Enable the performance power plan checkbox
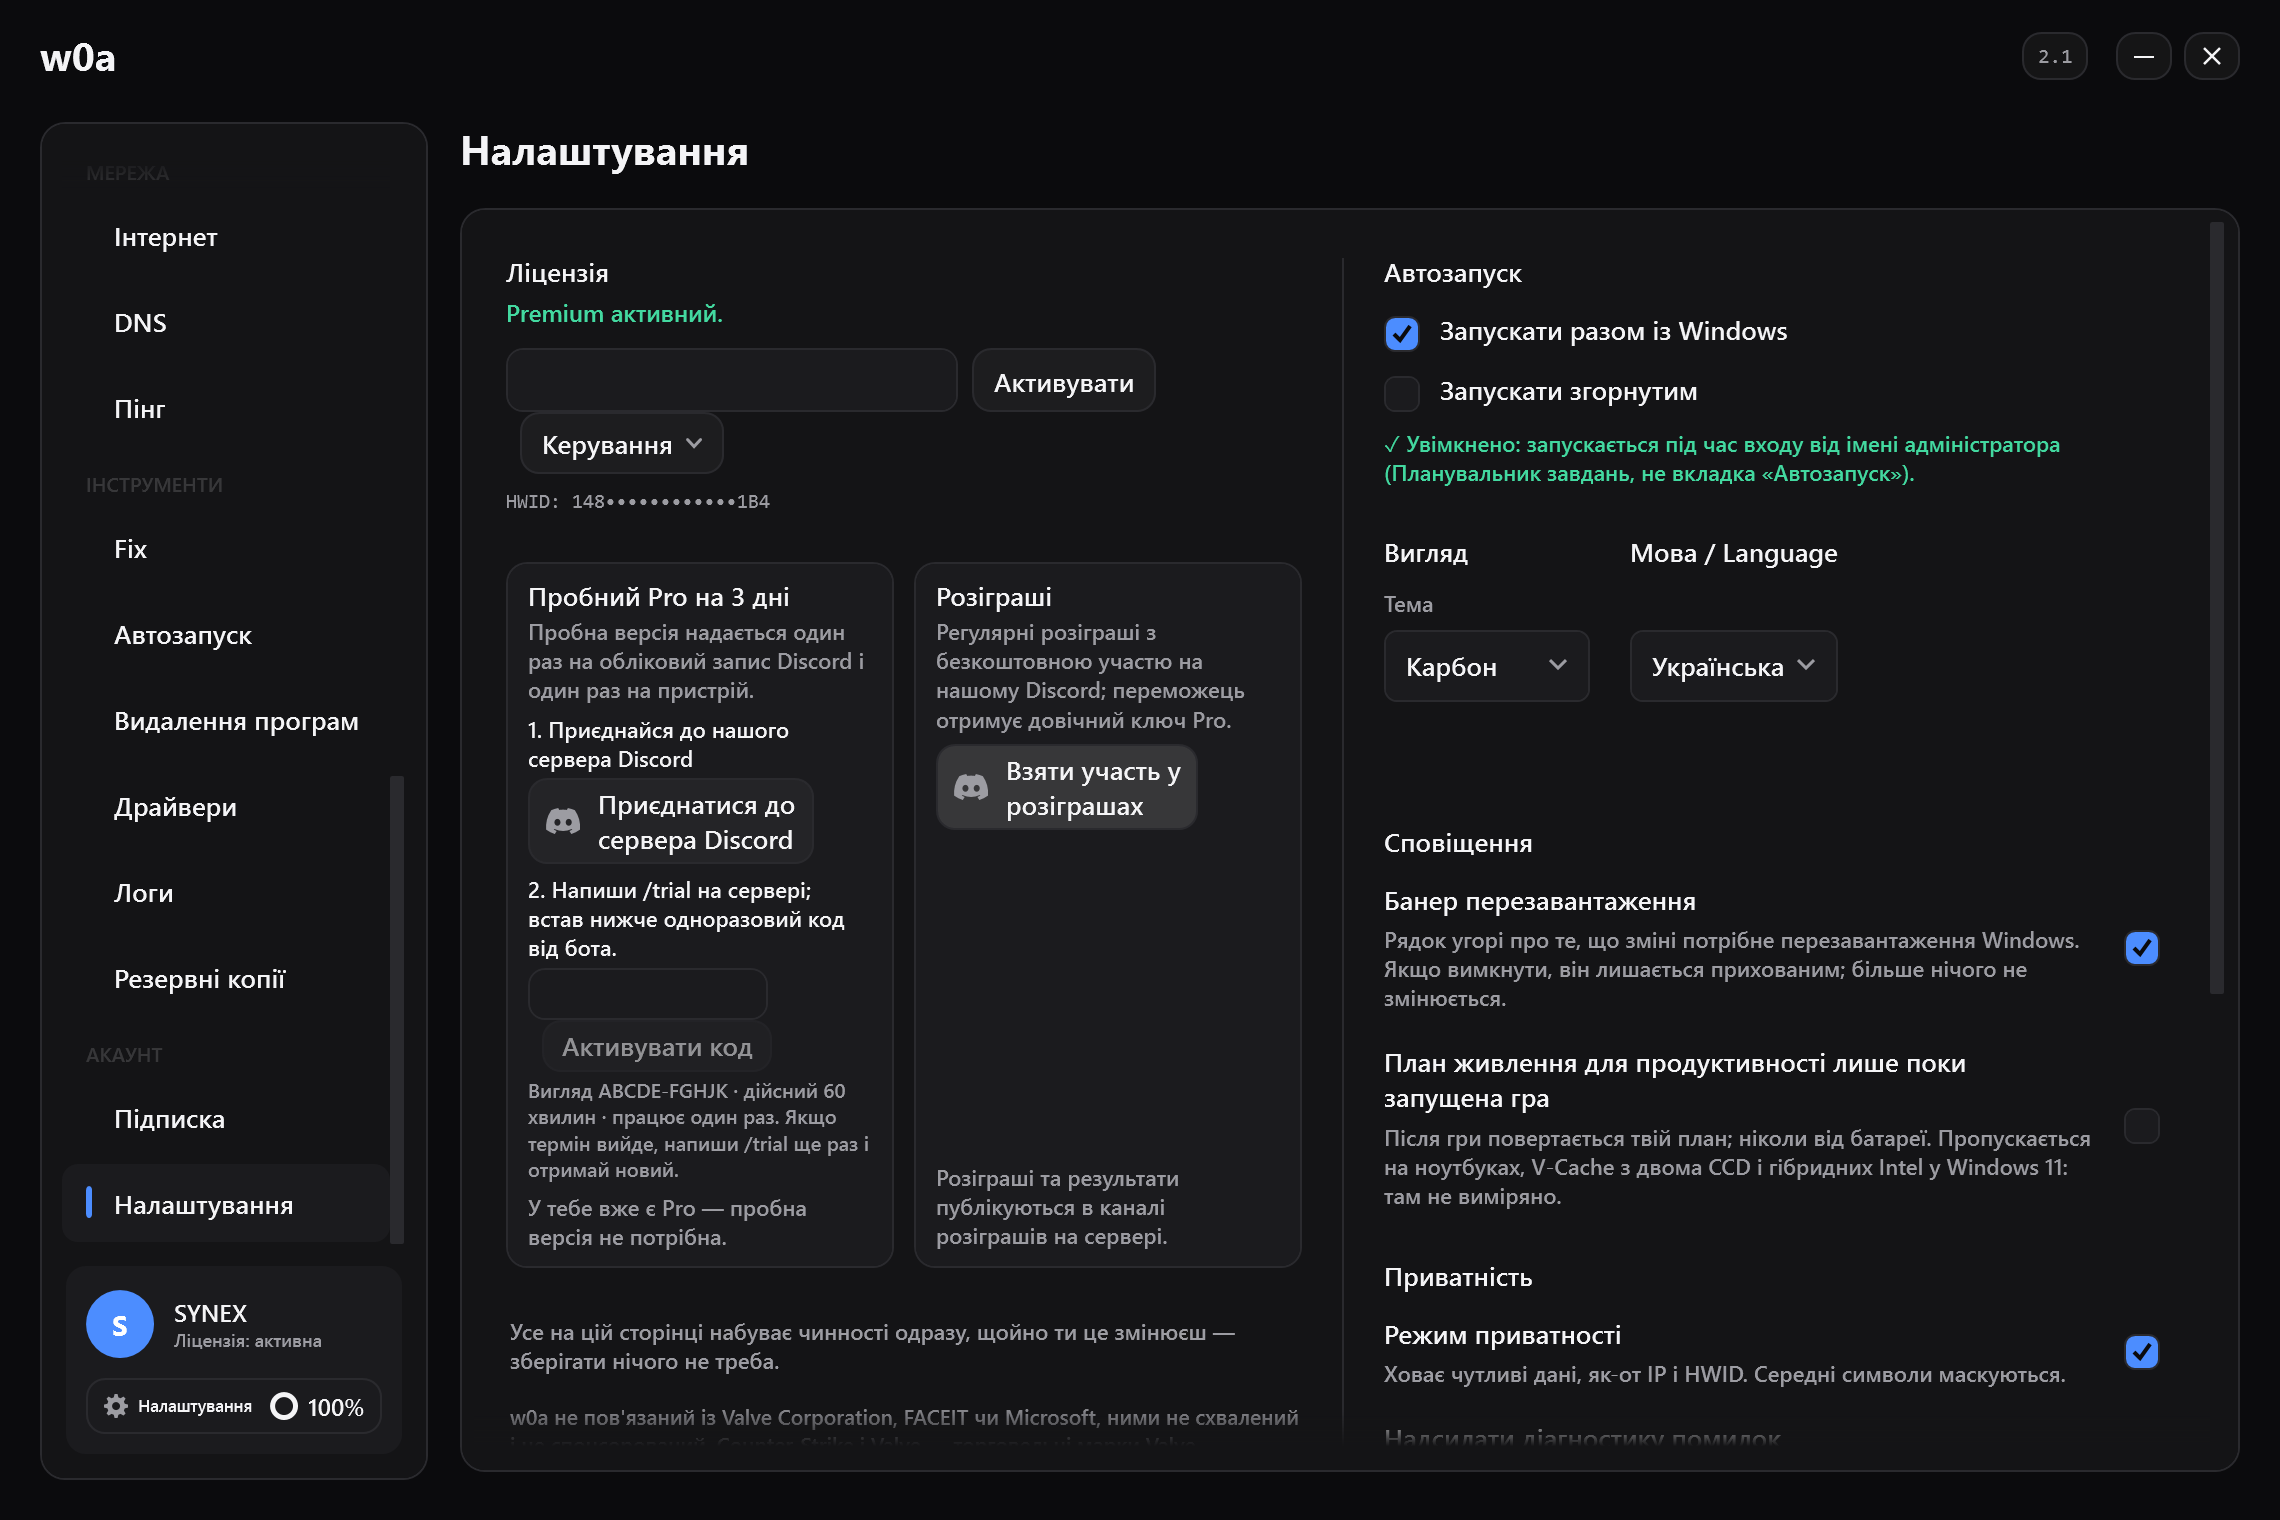Image resolution: width=2280 pixels, height=1520 pixels. (2142, 1126)
